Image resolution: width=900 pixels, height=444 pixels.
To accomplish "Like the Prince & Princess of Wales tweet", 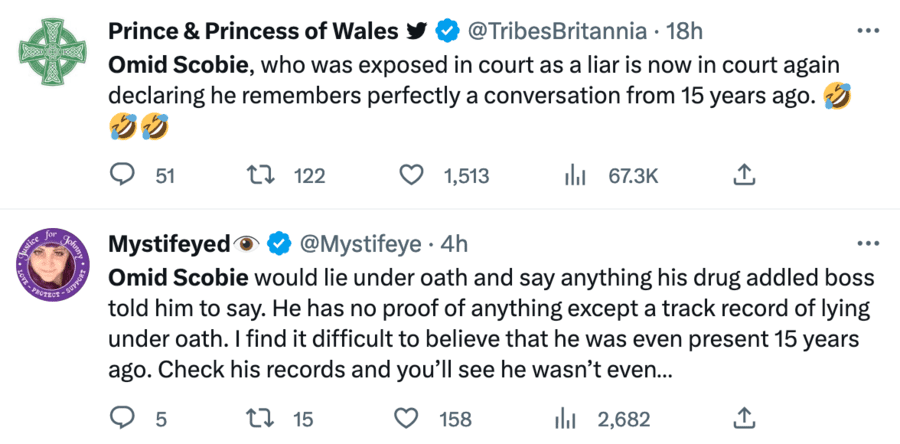I will (412, 175).
